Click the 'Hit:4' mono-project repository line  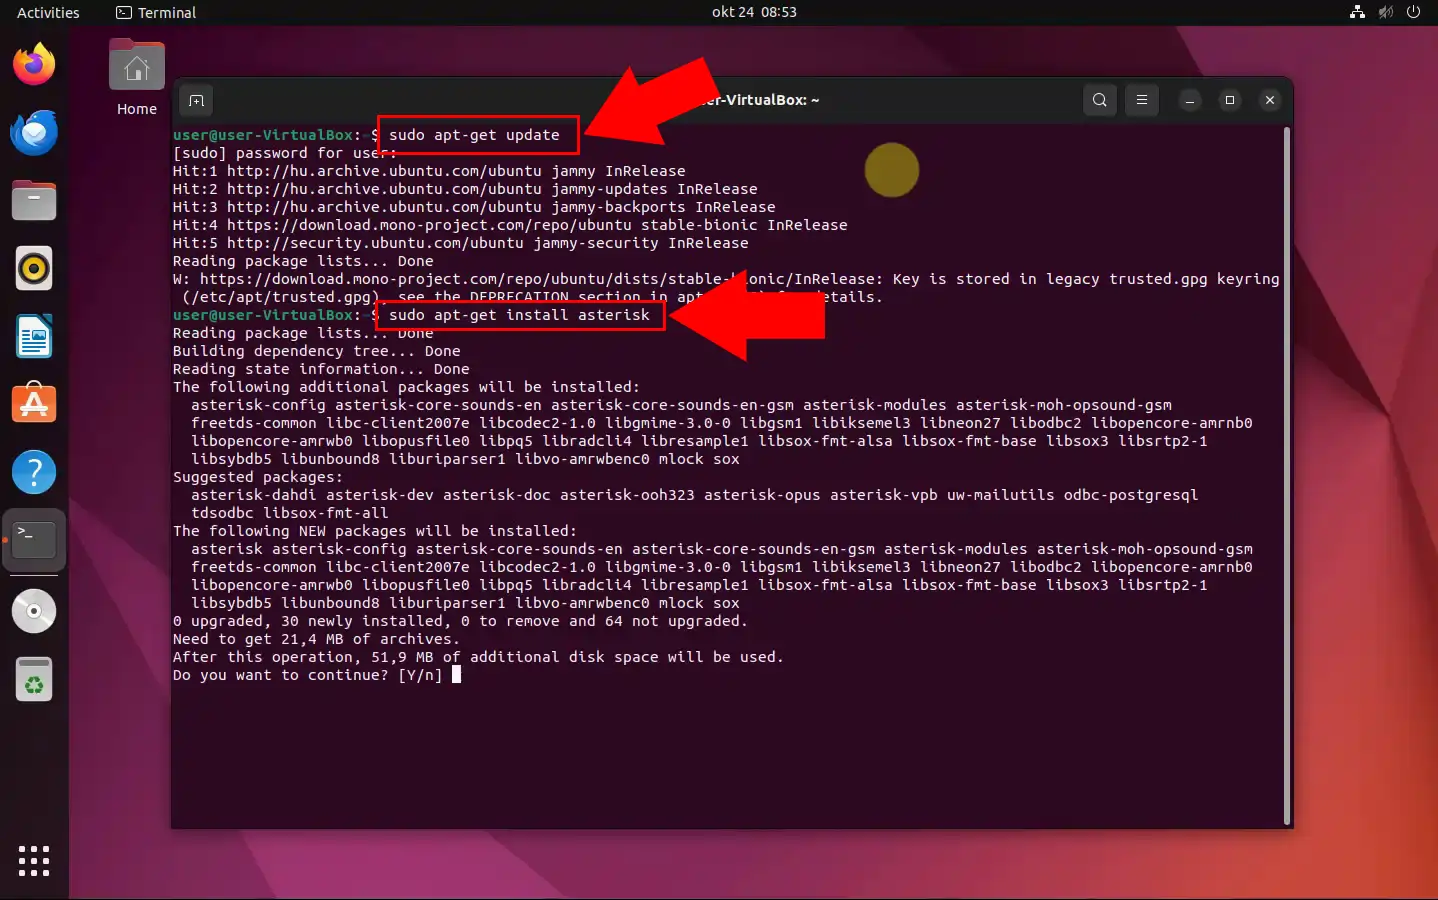point(510,225)
